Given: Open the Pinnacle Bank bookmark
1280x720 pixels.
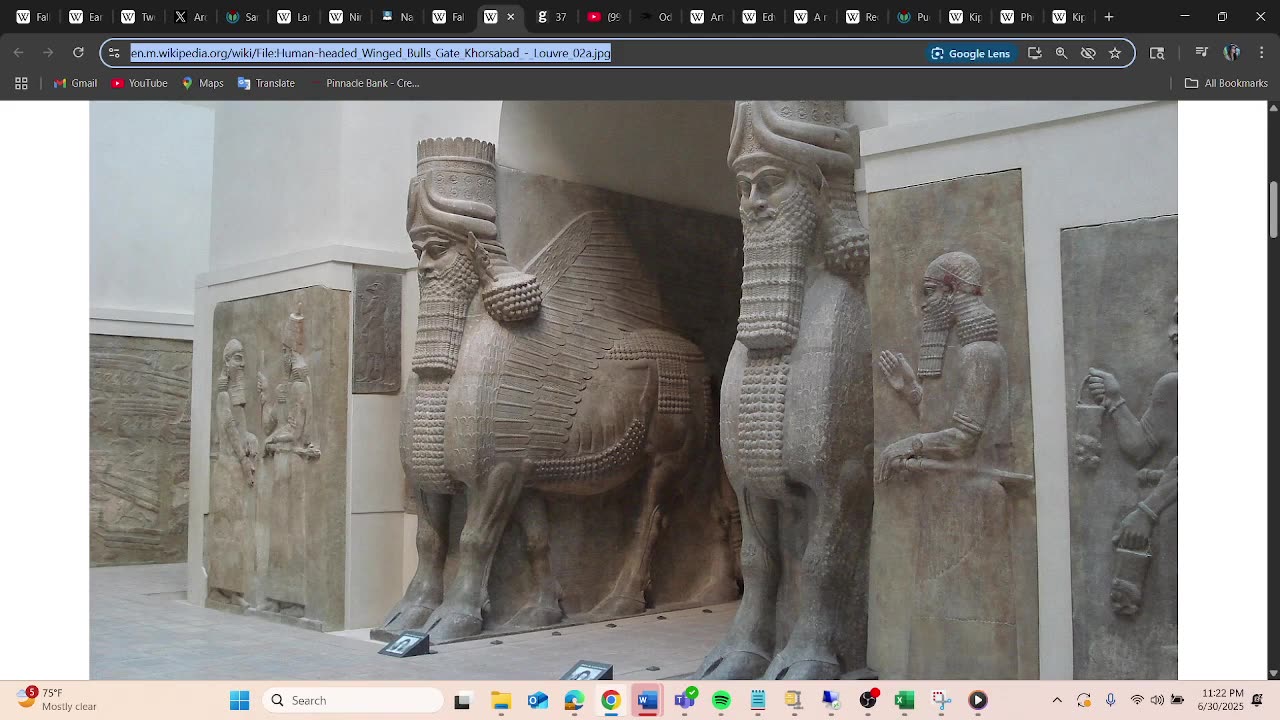Looking at the screenshot, I should 365,83.
